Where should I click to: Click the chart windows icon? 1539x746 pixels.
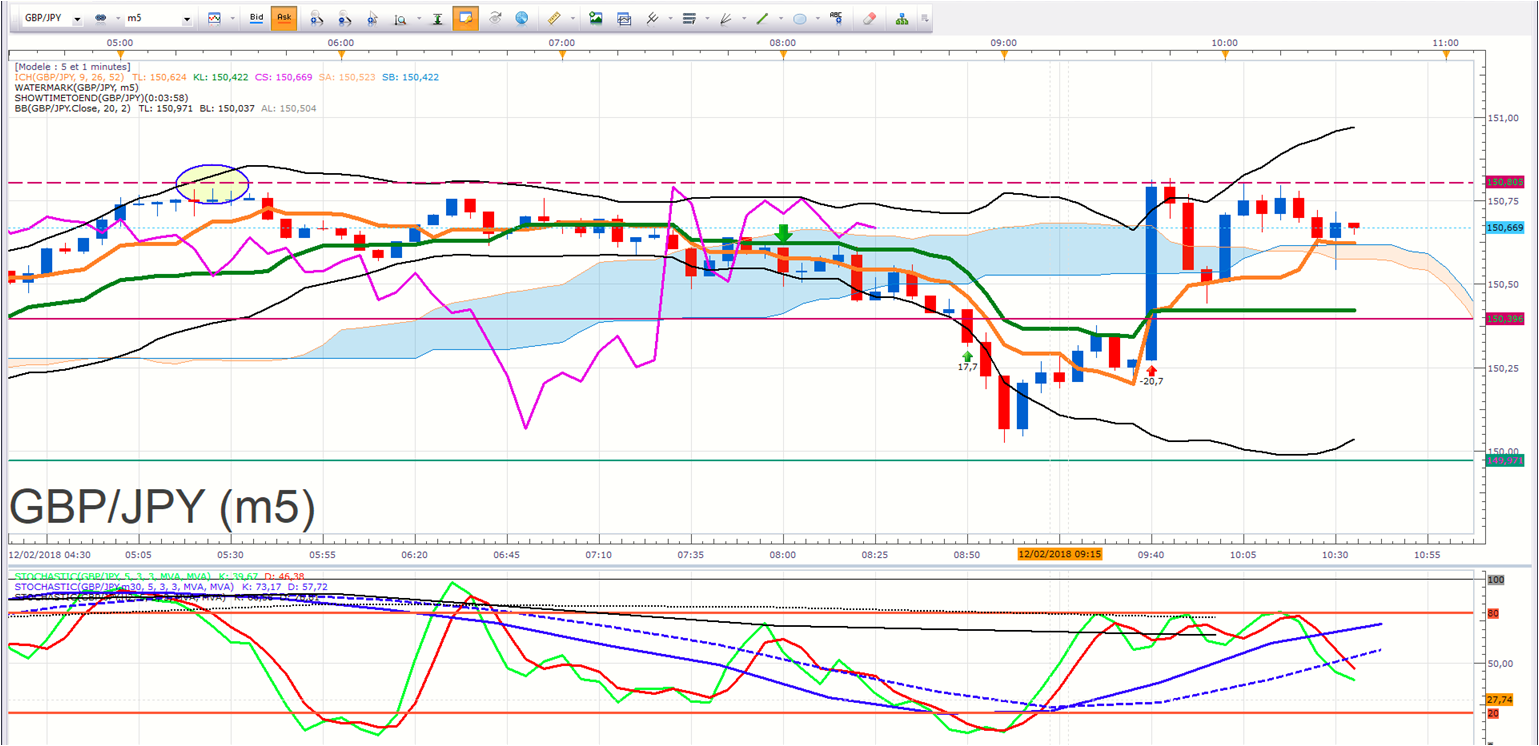pos(624,18)
